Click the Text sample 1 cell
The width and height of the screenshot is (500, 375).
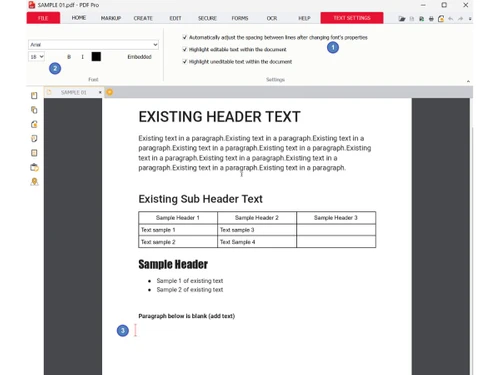pos(178,230)
